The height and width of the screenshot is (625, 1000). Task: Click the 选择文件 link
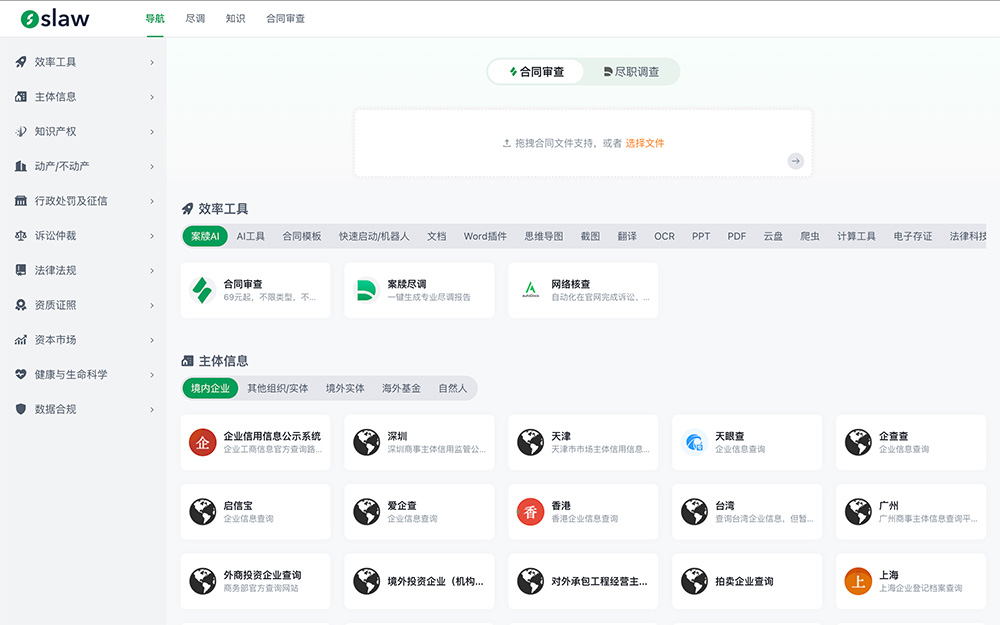[x=645, y=143]
